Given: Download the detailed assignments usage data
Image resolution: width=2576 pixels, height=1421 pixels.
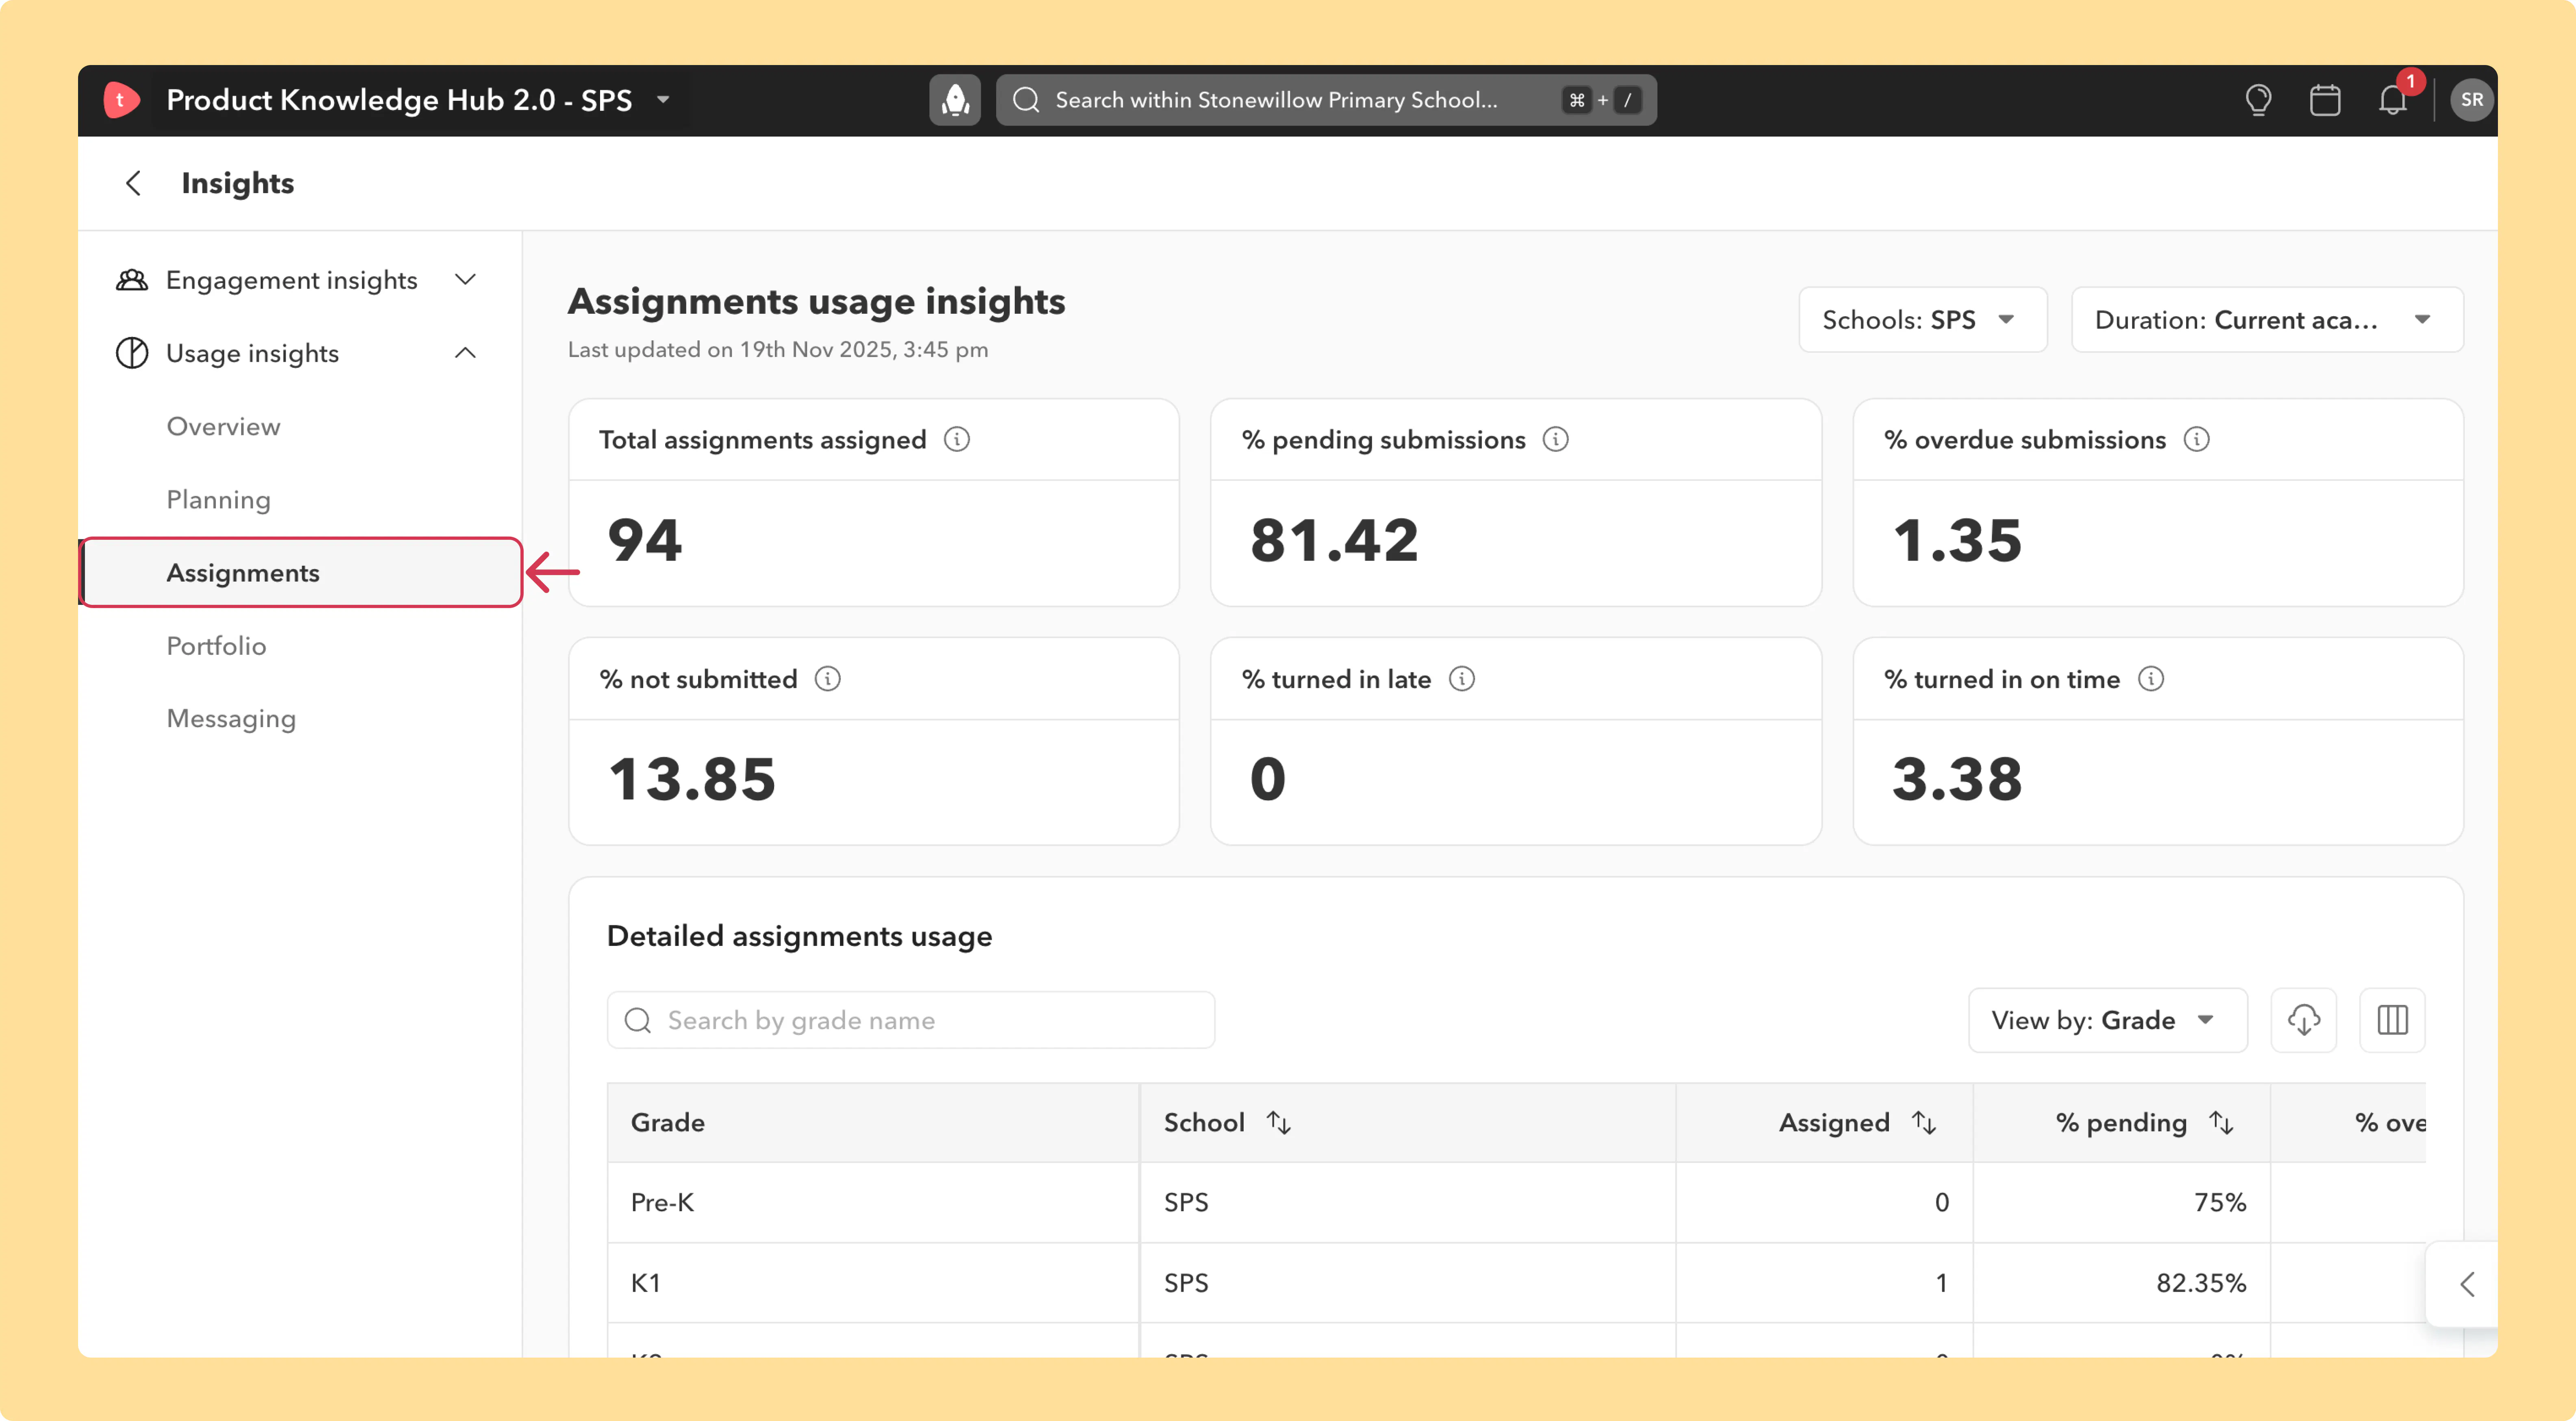Looking at the screenshot, I should click(2304, 1020).
